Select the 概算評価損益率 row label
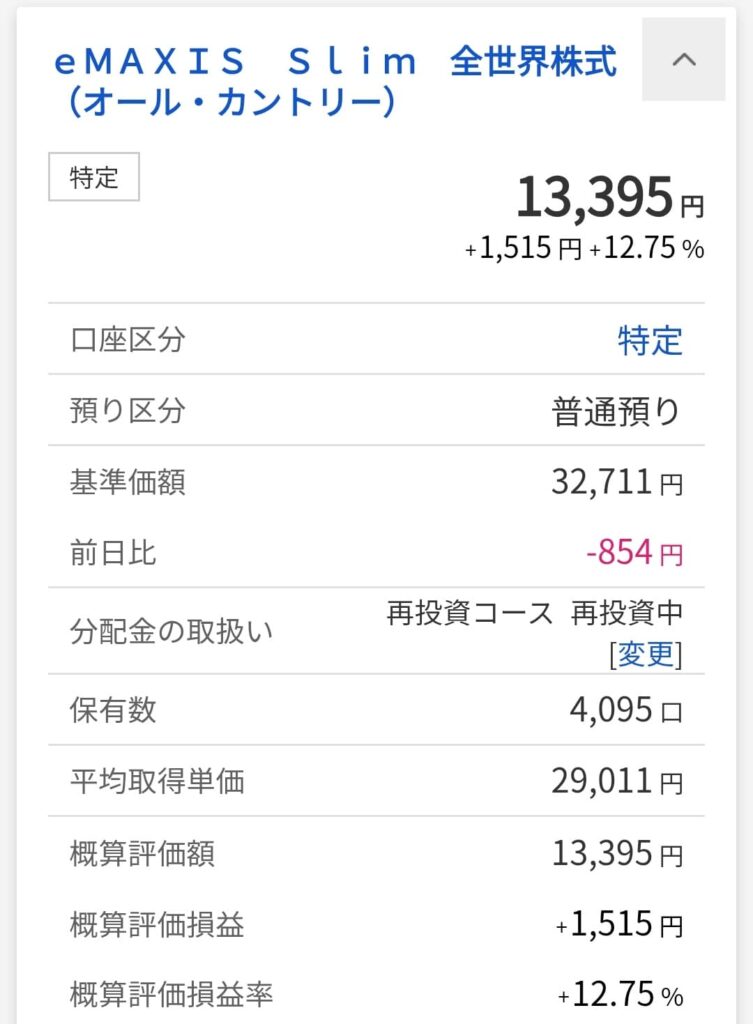This screenshot has height=1024, width=753. point(172,995)
